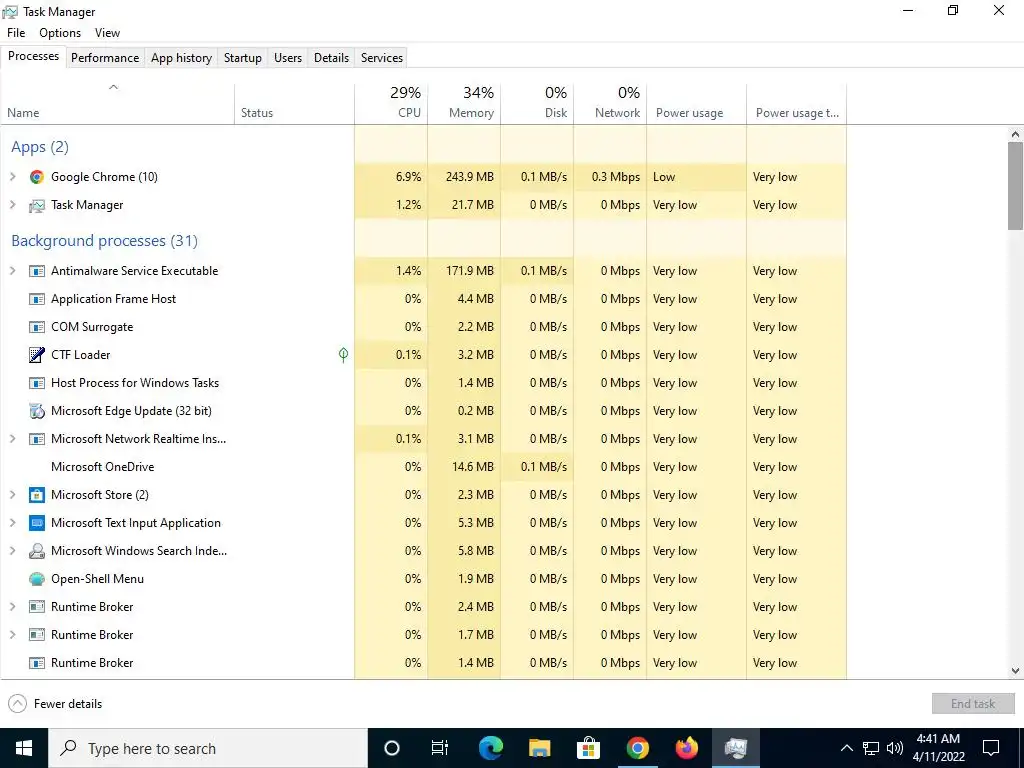Expand the Task Manager process row
The image size is (1024, 768).
pos(12,205)
